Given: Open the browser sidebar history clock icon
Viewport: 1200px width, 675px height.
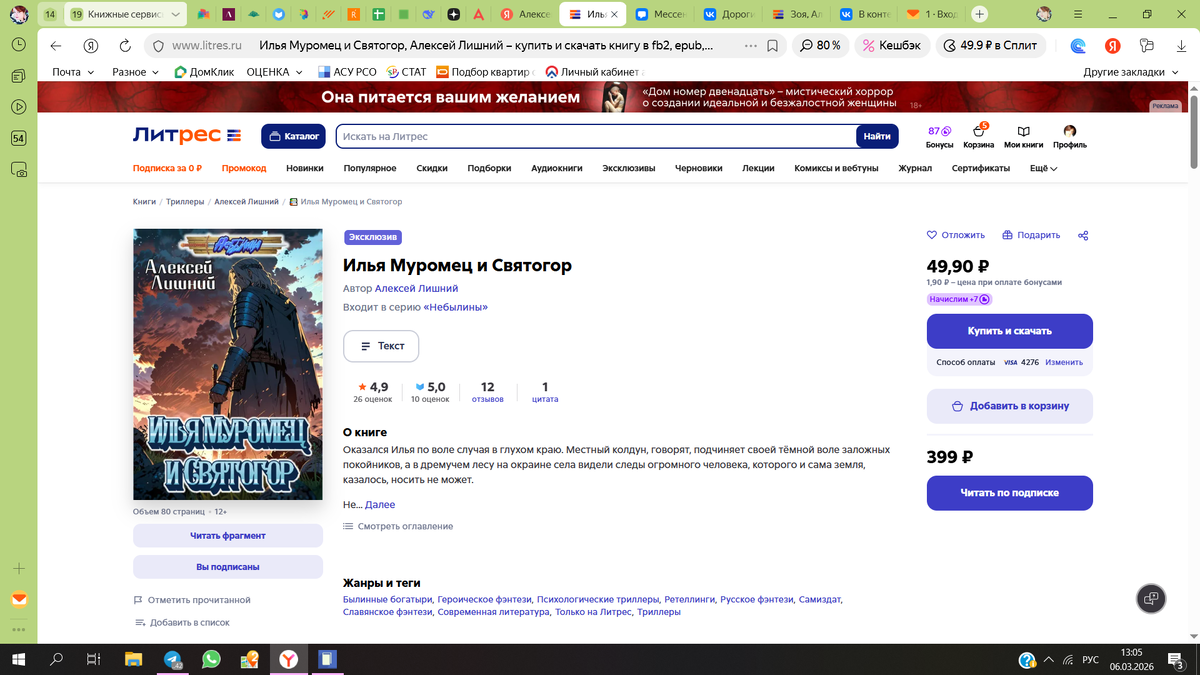Looking at the screenshot, I should pyautogui.click(x=18, y=45).
